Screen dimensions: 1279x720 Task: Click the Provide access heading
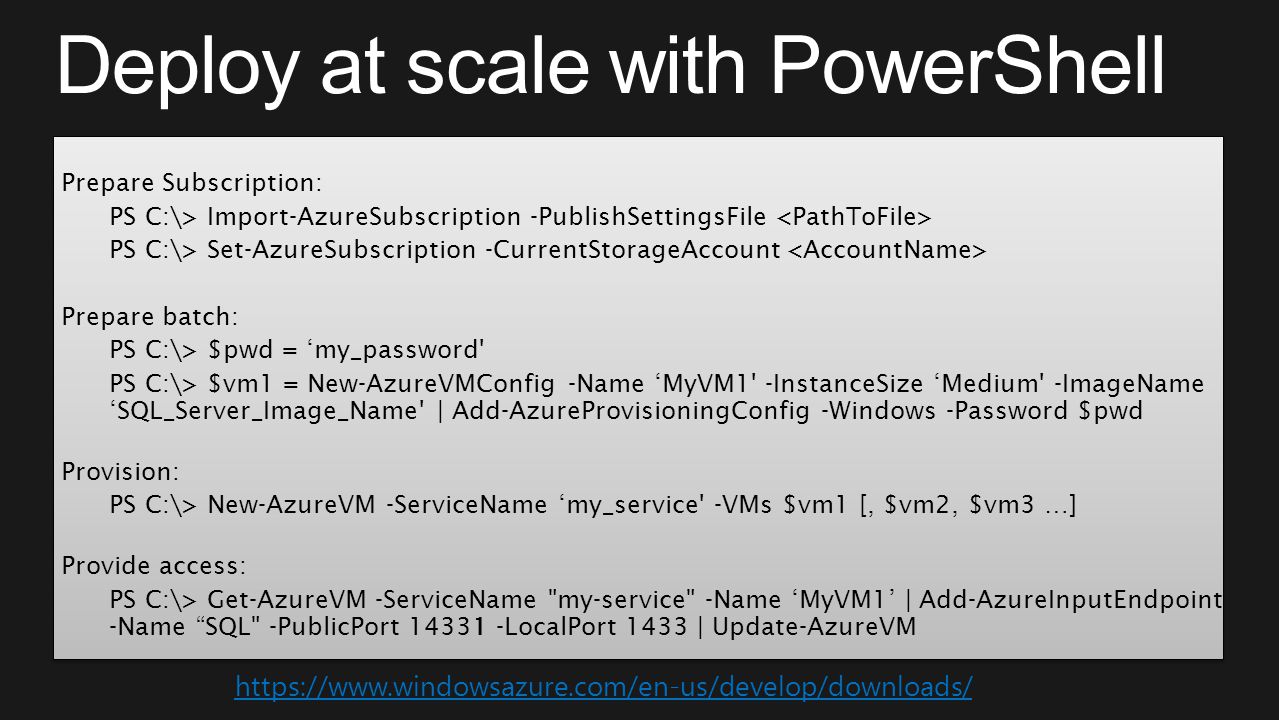tap(154, 567)
